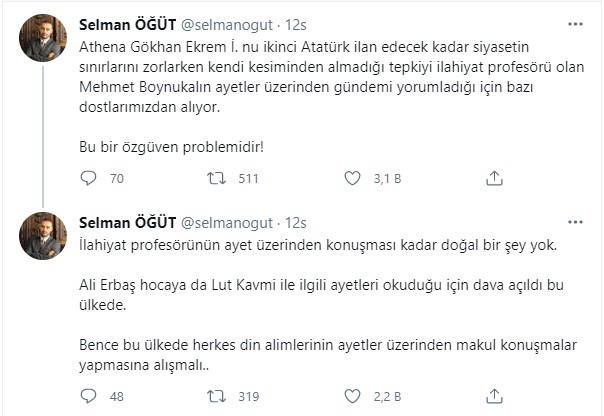The width and height of the screenshot is (604, 416).
Task: Click the 12s timestamp on second tweet
Action: pos(295,222)
